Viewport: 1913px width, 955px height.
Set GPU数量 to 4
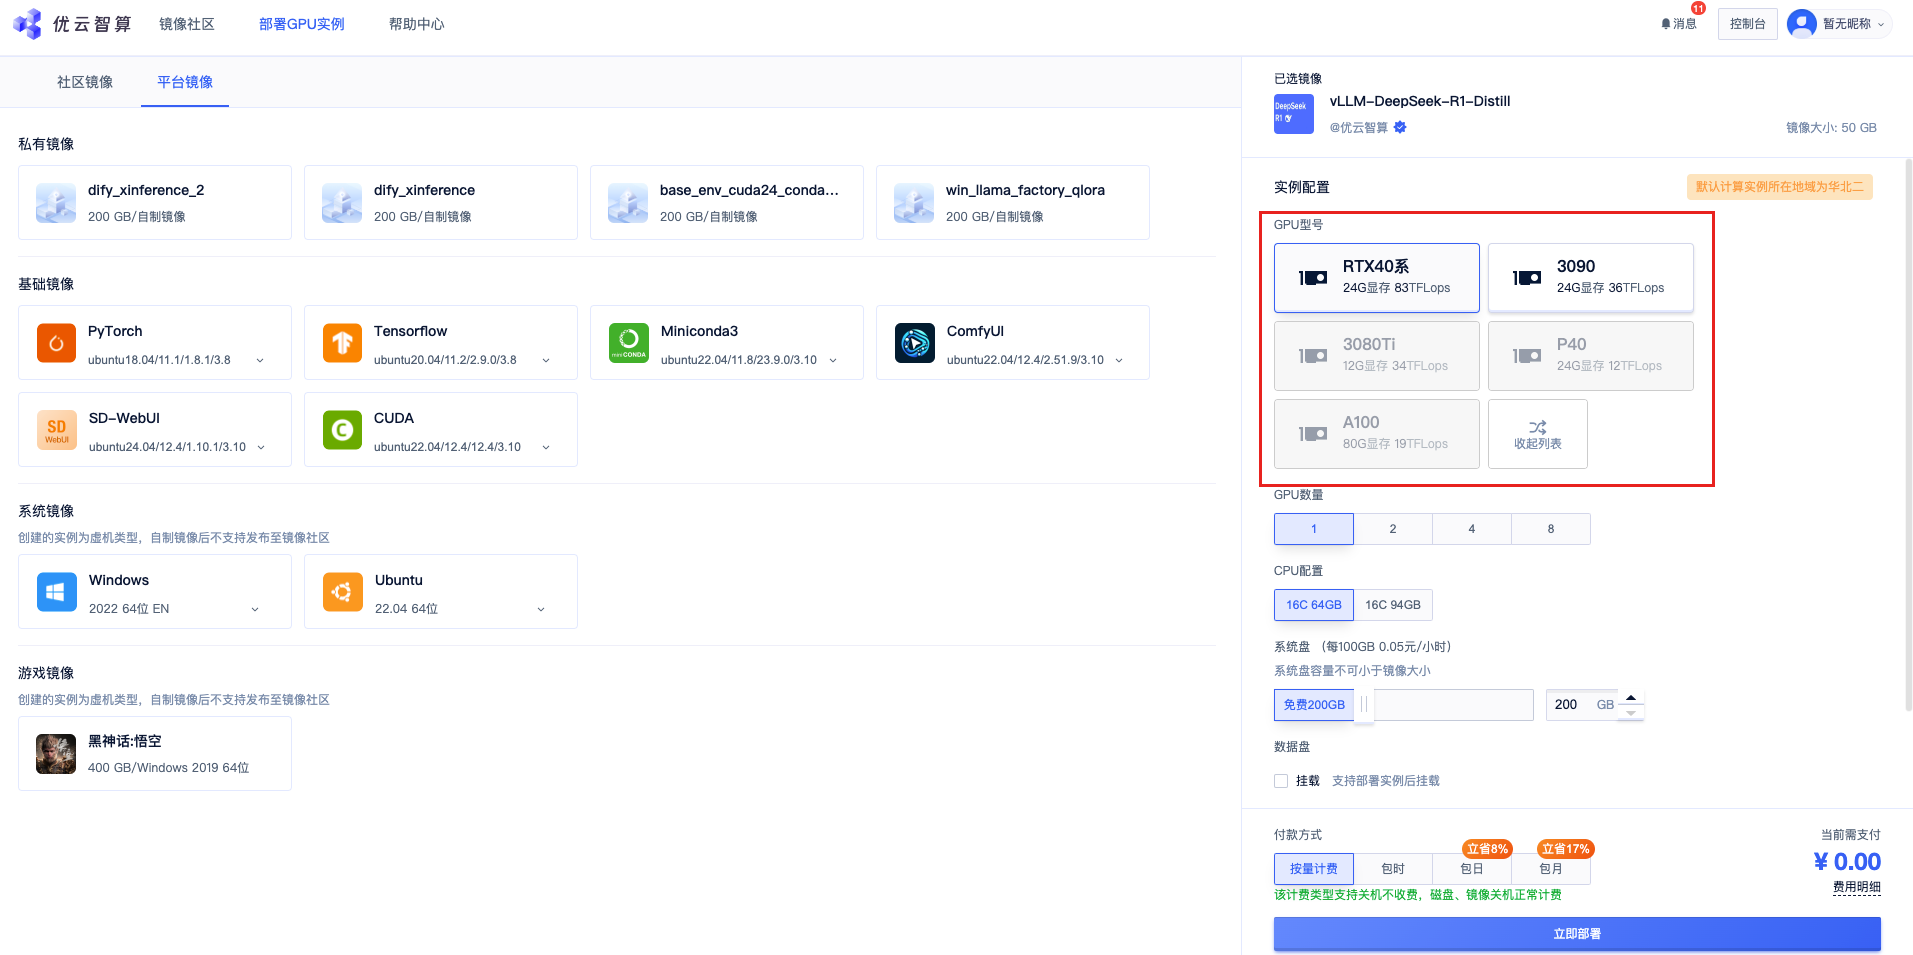tap(1472, 529)
